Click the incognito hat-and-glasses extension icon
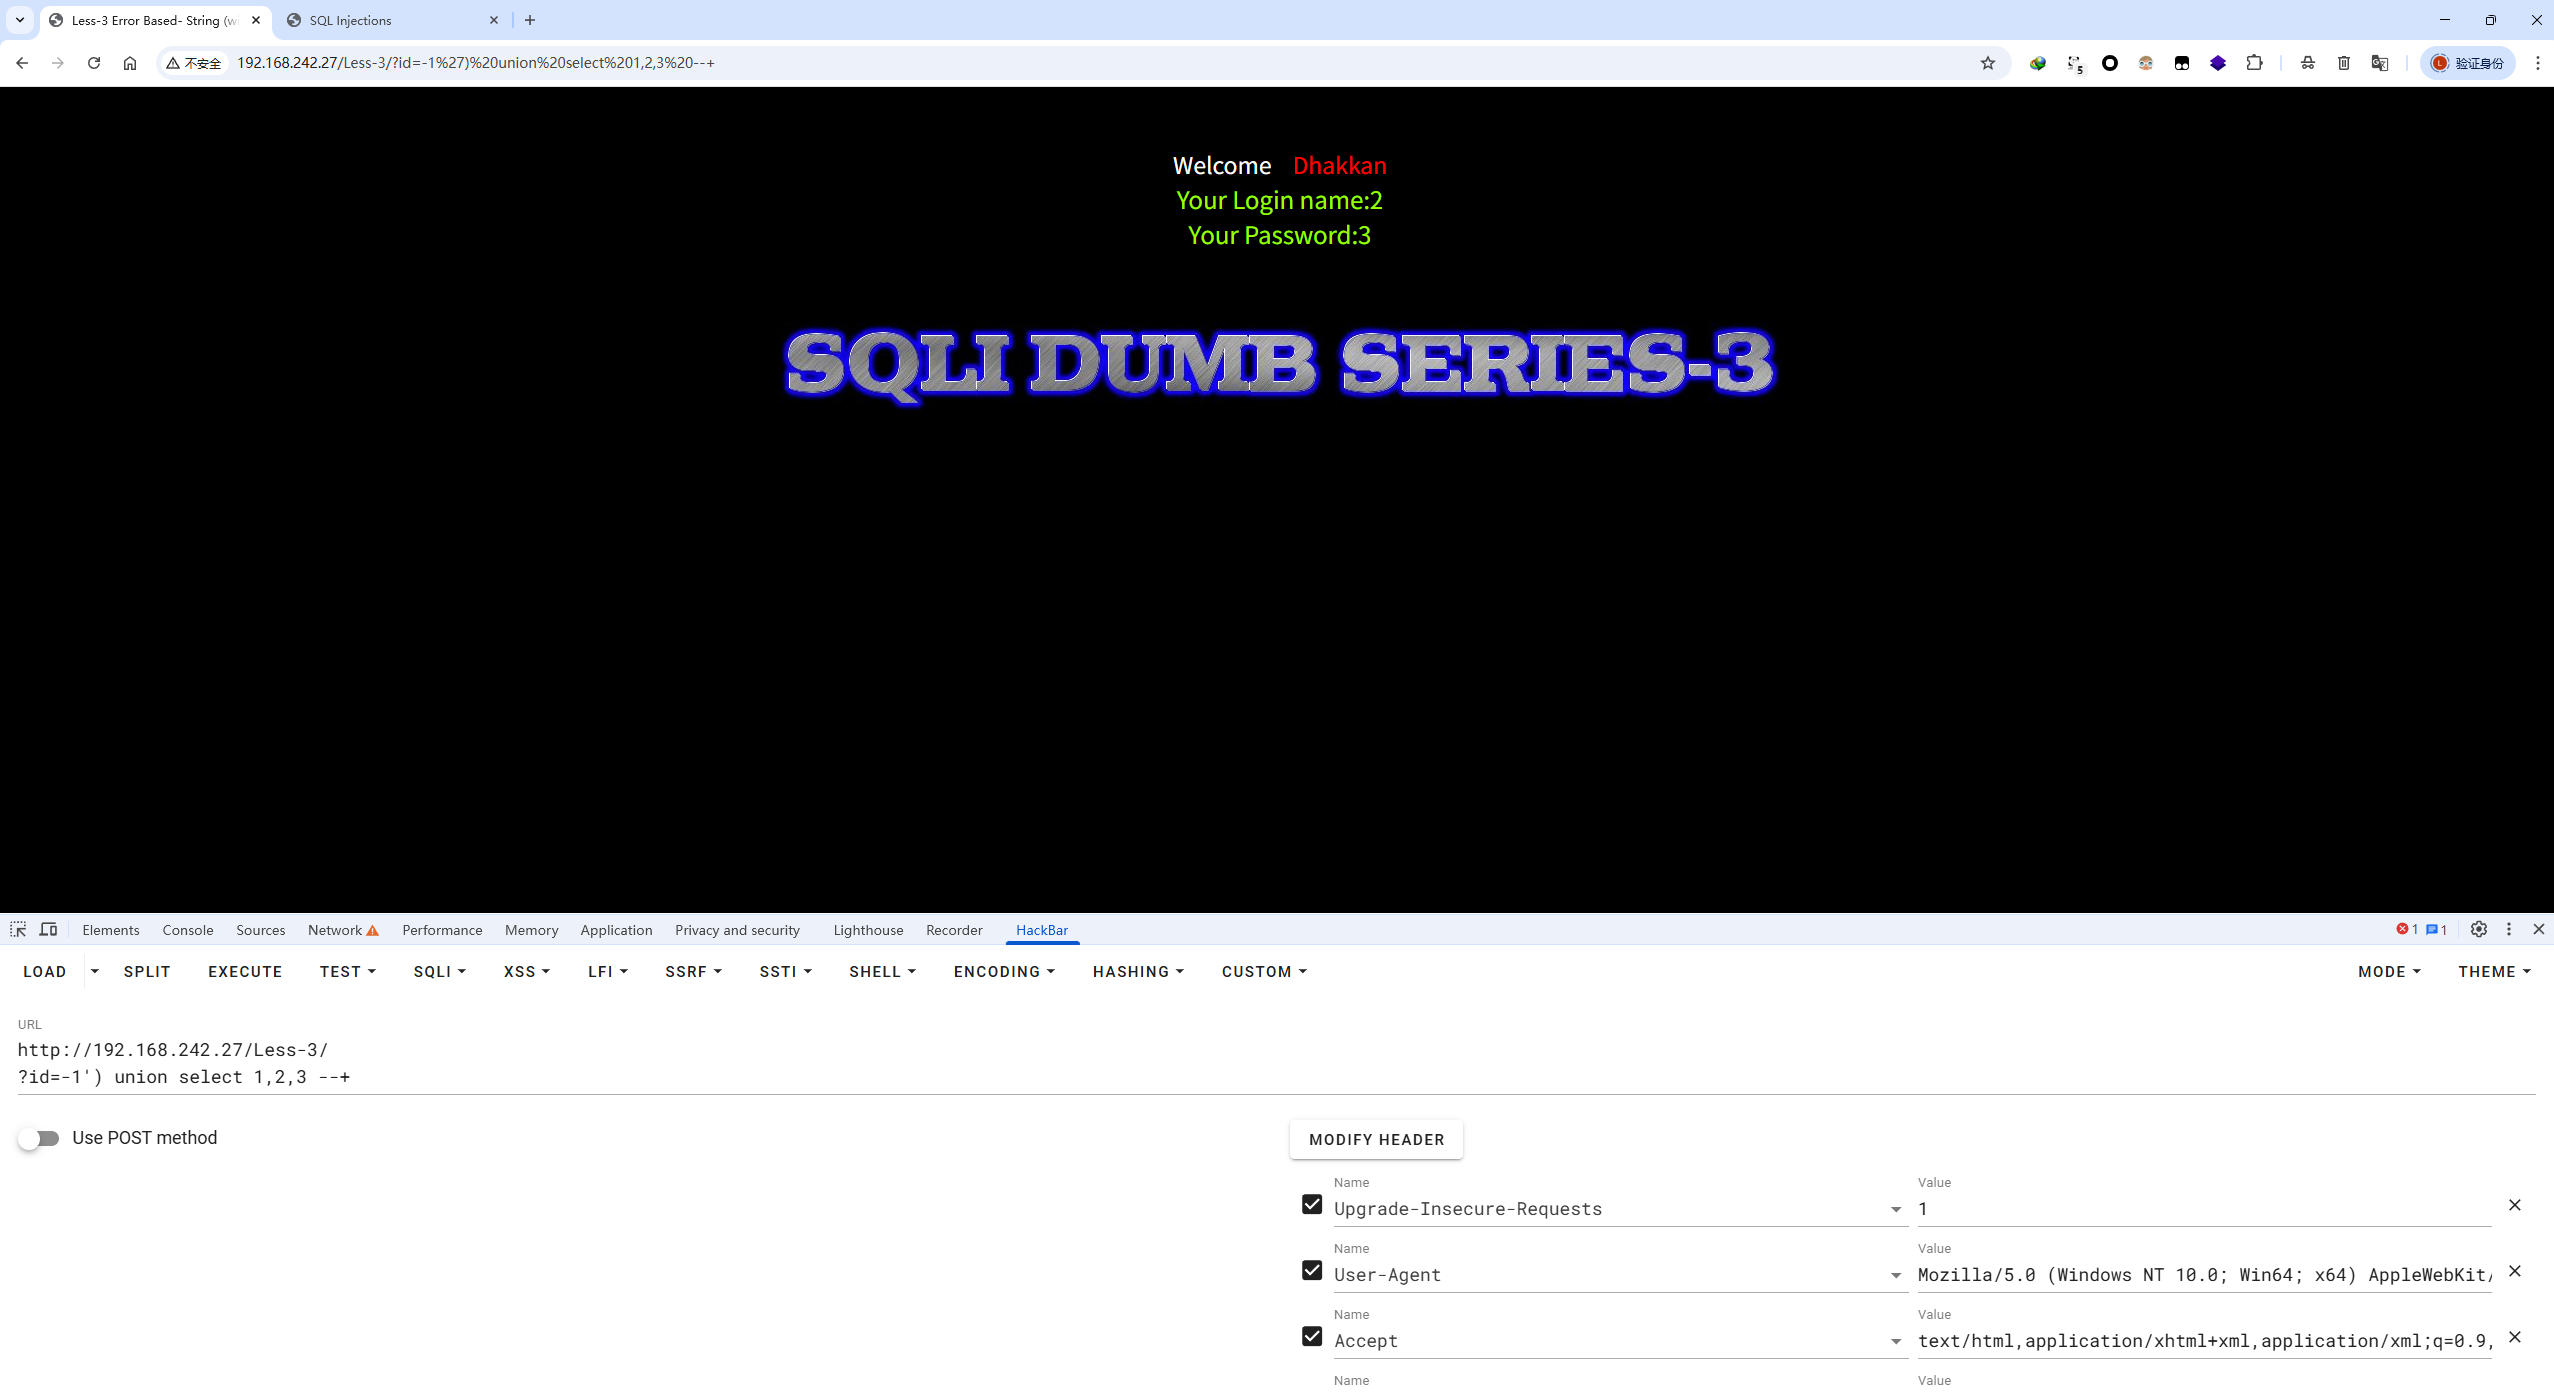Viewport: 2554px width, 1392px height. (x=2308, y=63)
